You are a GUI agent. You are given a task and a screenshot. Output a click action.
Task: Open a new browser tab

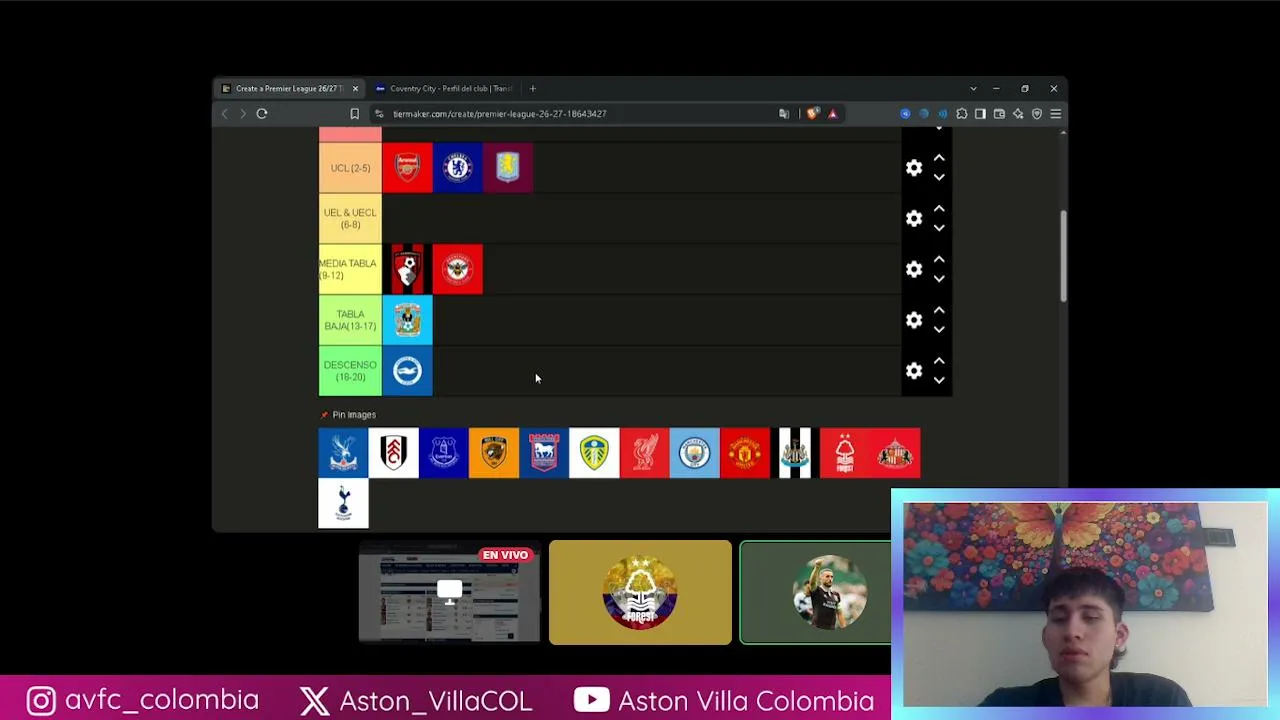pos(533,89)
